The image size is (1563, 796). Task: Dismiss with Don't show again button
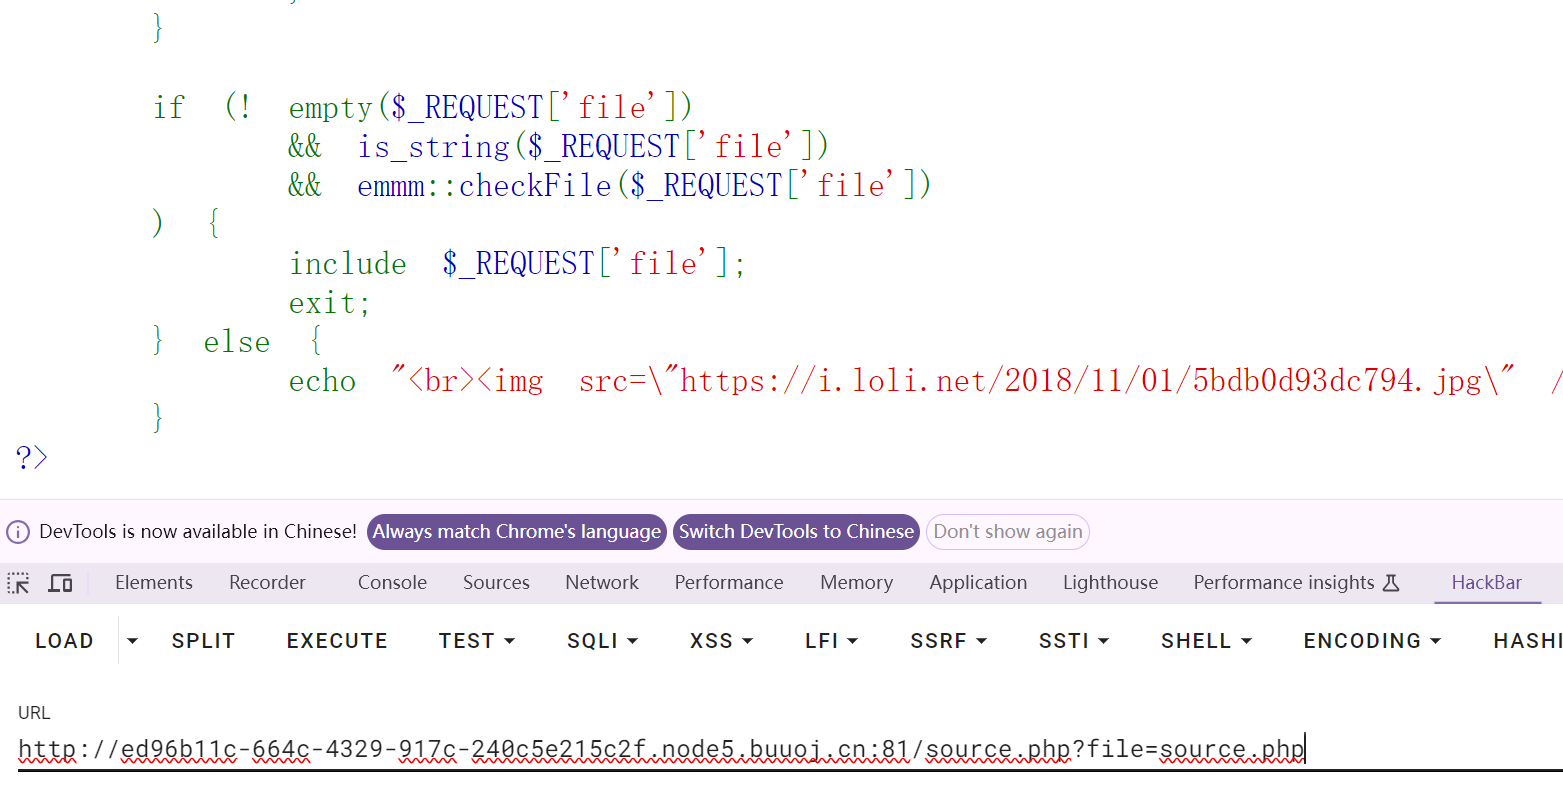point(1008,532)
